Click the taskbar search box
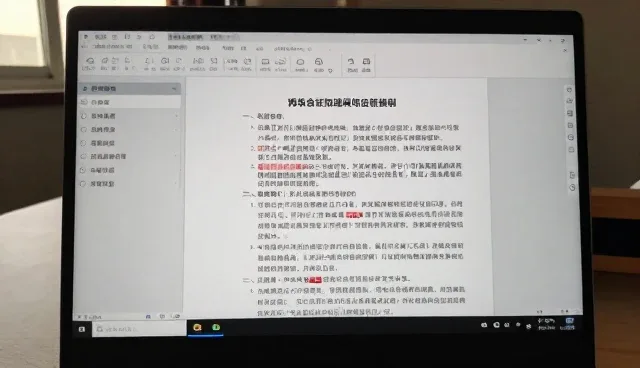 pos(139,328)
